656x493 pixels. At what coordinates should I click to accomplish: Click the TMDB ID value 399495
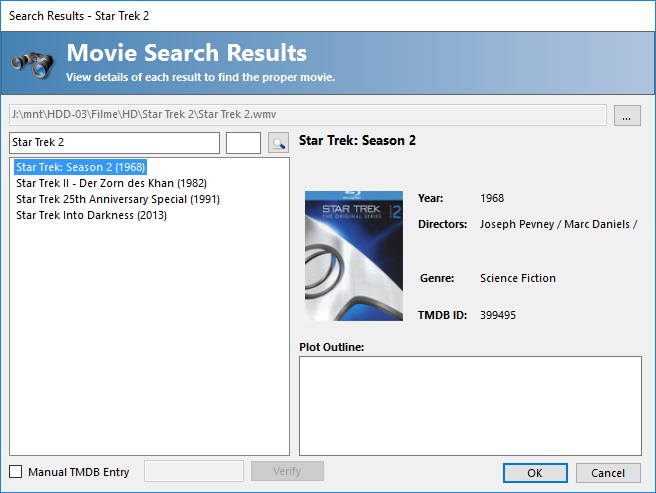[498, 315]
